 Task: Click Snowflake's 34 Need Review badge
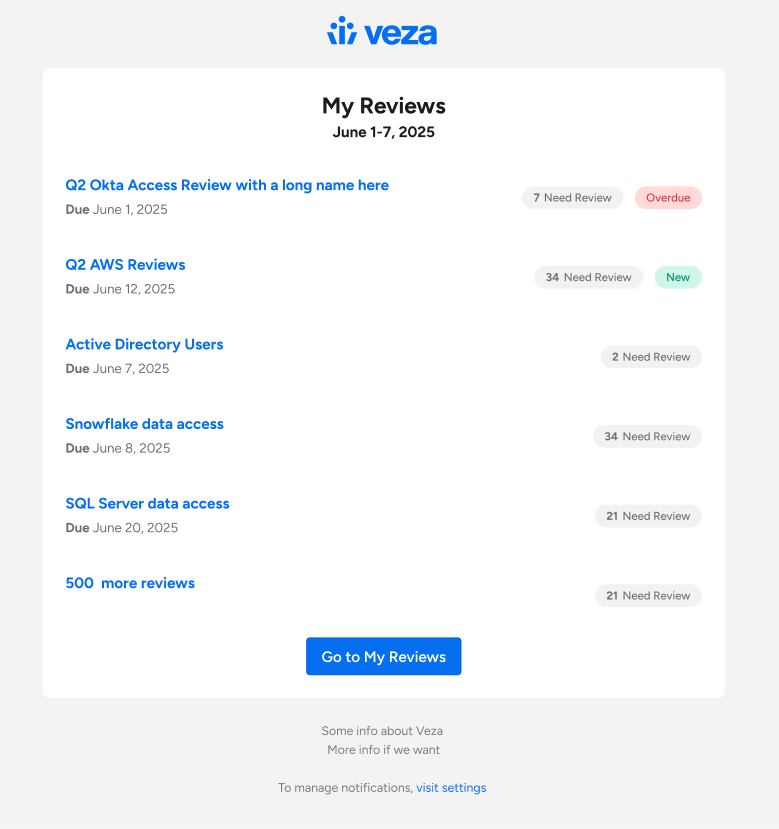pyautogui.click(x=647, y=436)
